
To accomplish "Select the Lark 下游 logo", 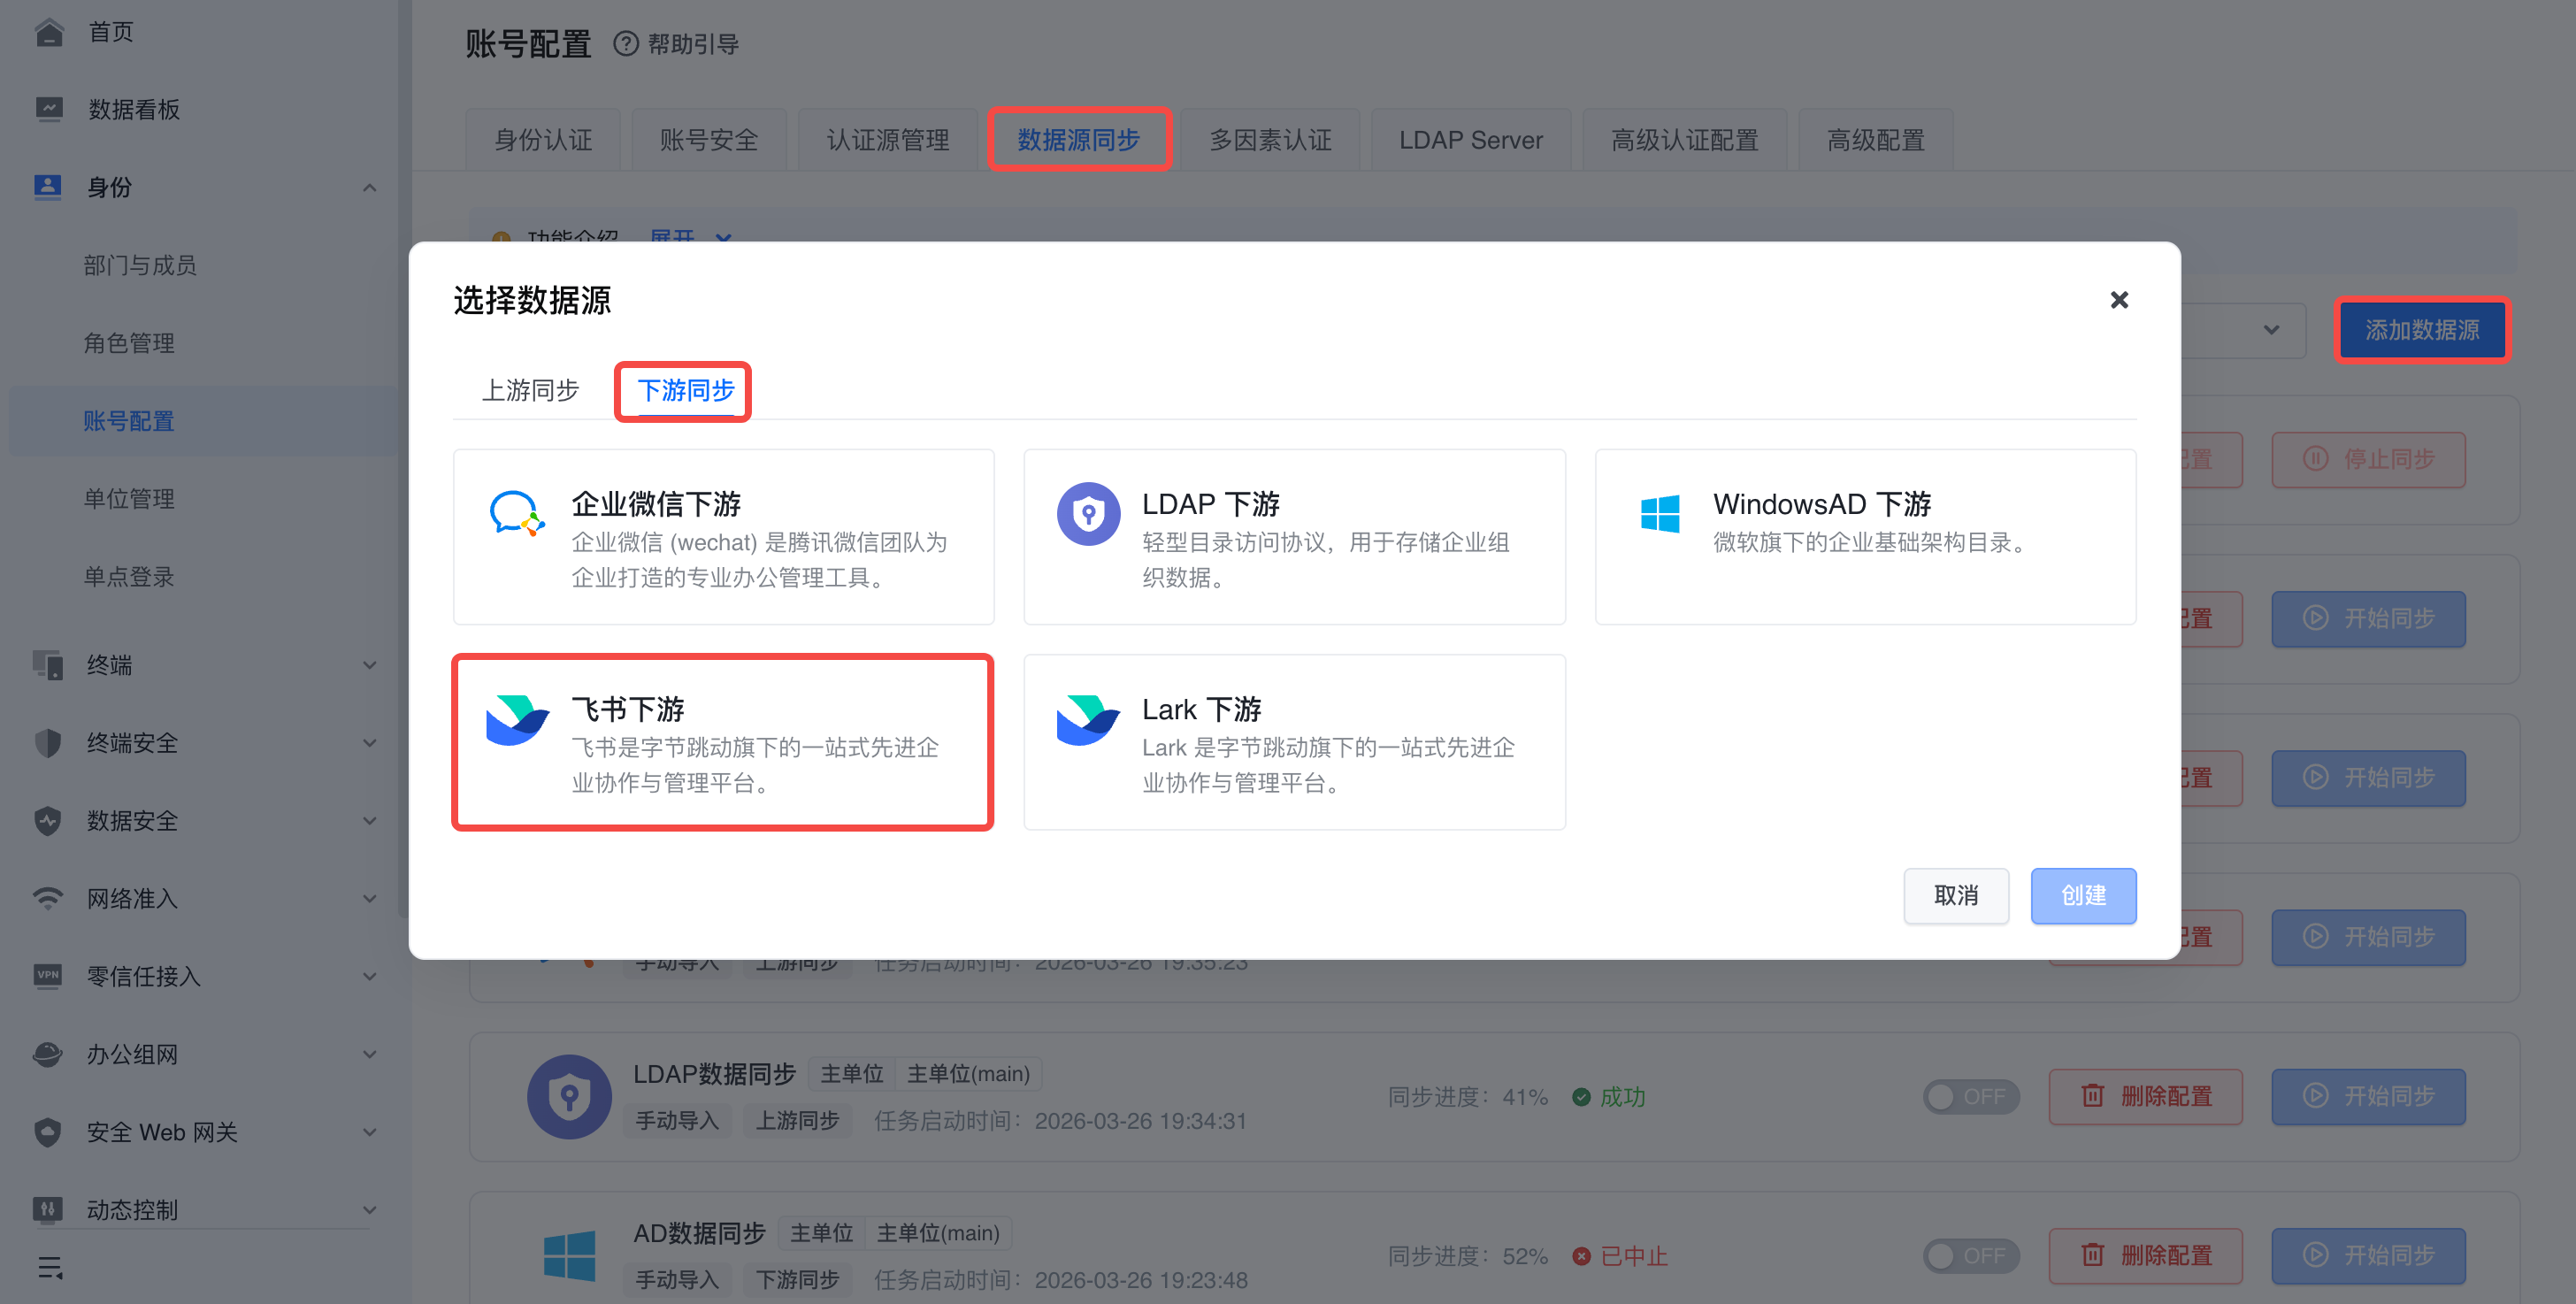I will click(x=1088, y=720).
